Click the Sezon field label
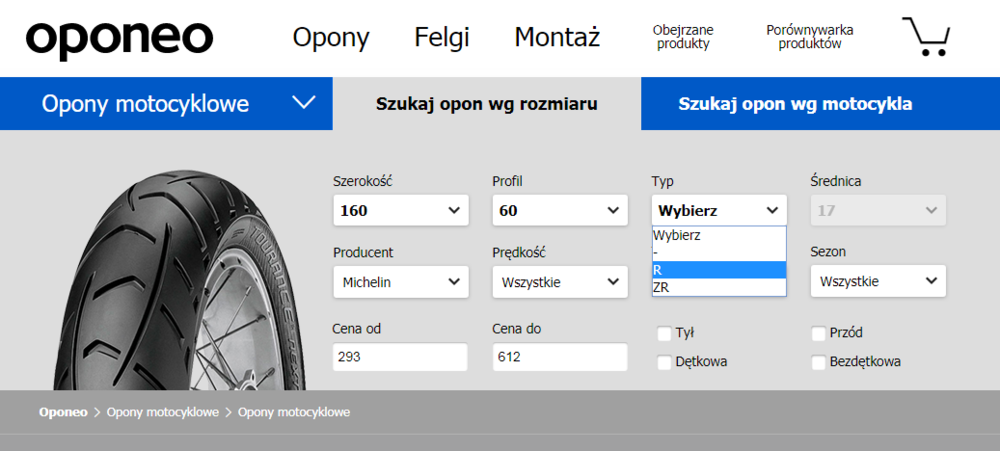 click(828, 252)
